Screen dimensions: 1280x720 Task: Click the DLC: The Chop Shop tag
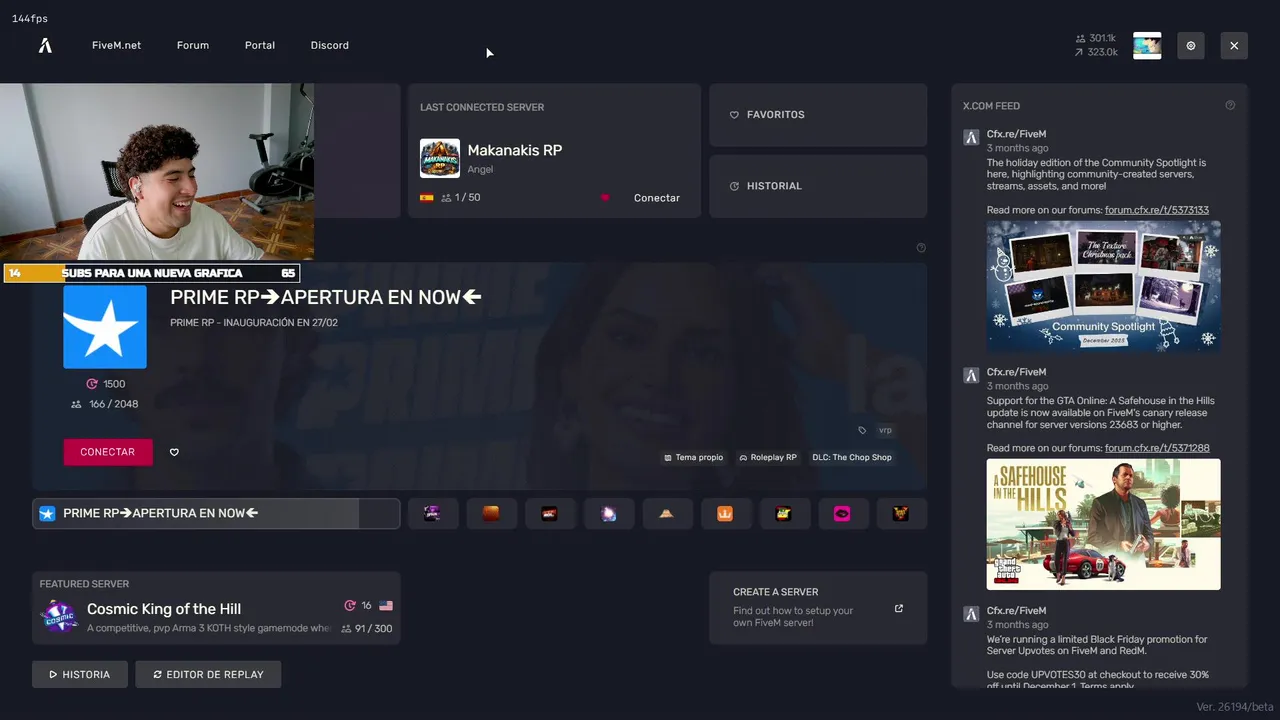point(852,457)
